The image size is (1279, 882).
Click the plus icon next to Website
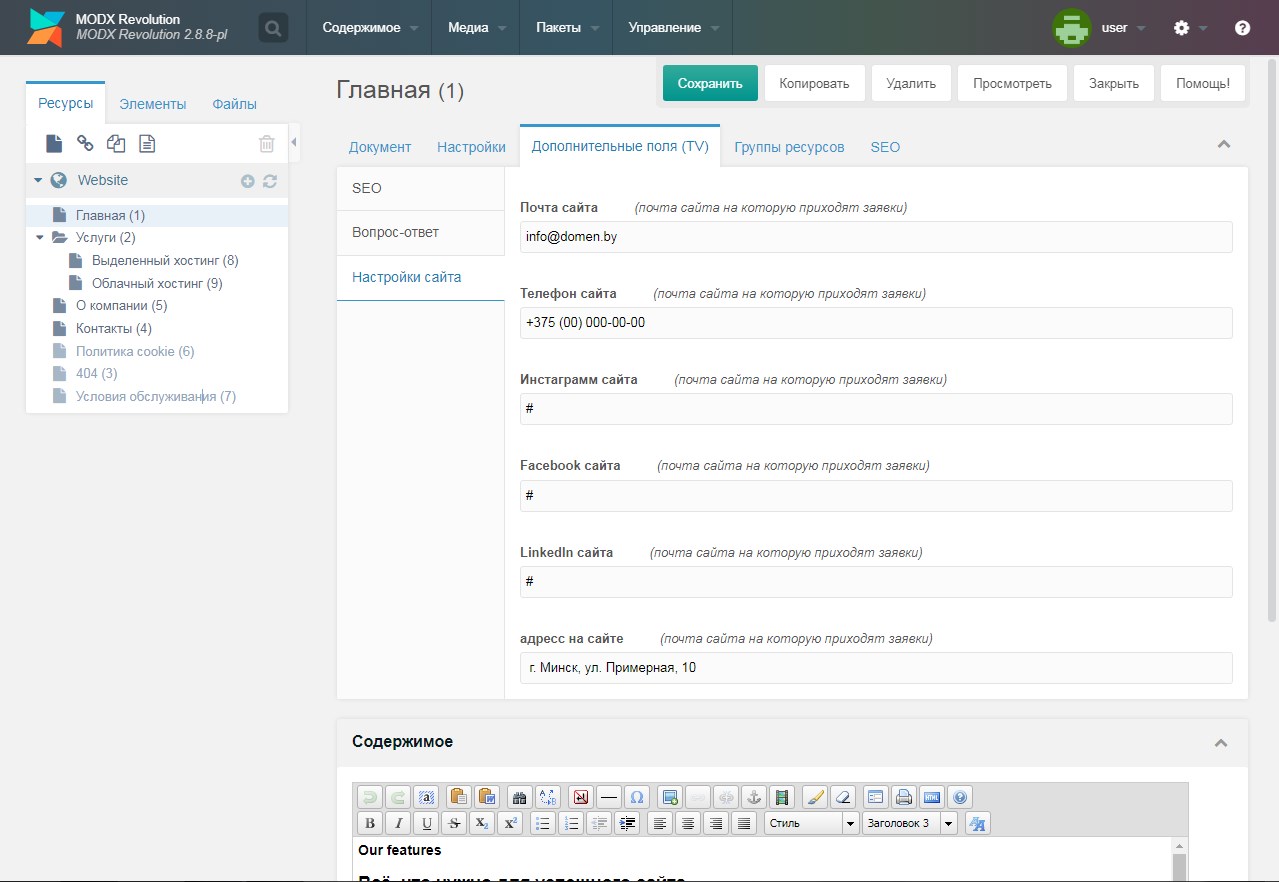tap(248, 181)
